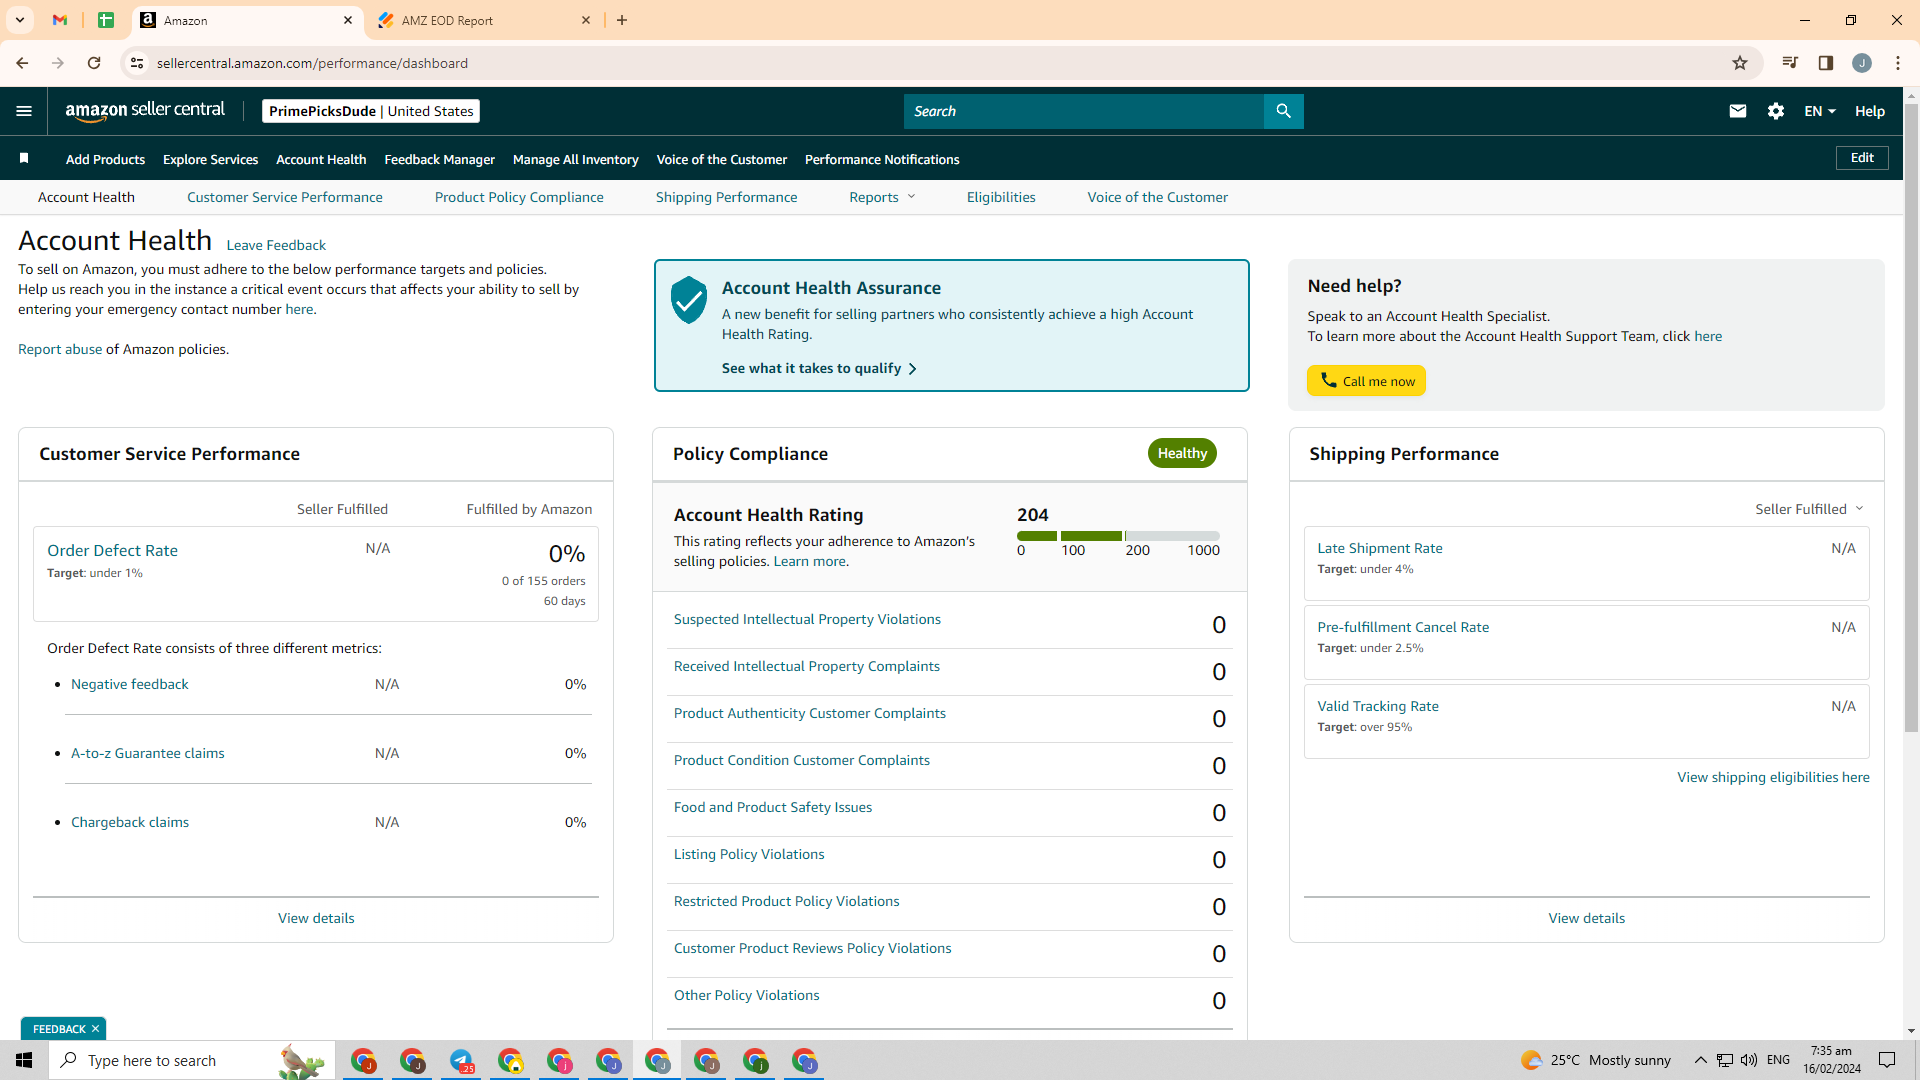
Task: Open the Seller Central settings gear
Action: (1776, 111)
